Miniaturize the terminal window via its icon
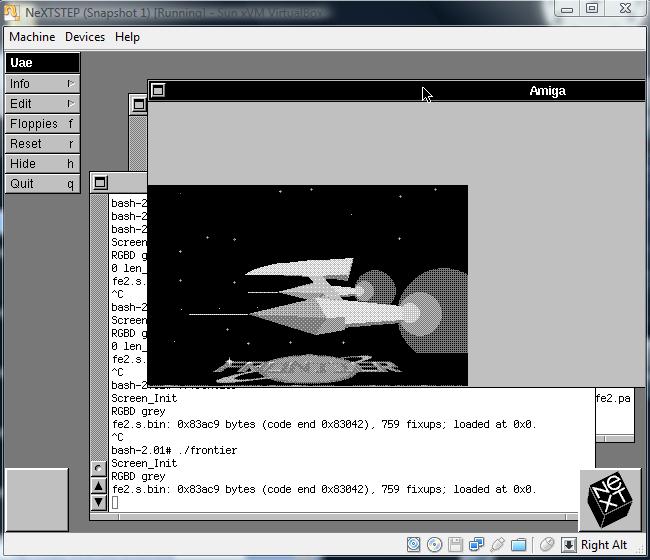Viewport: 650px width, 560px height. (x=100, y=183)
